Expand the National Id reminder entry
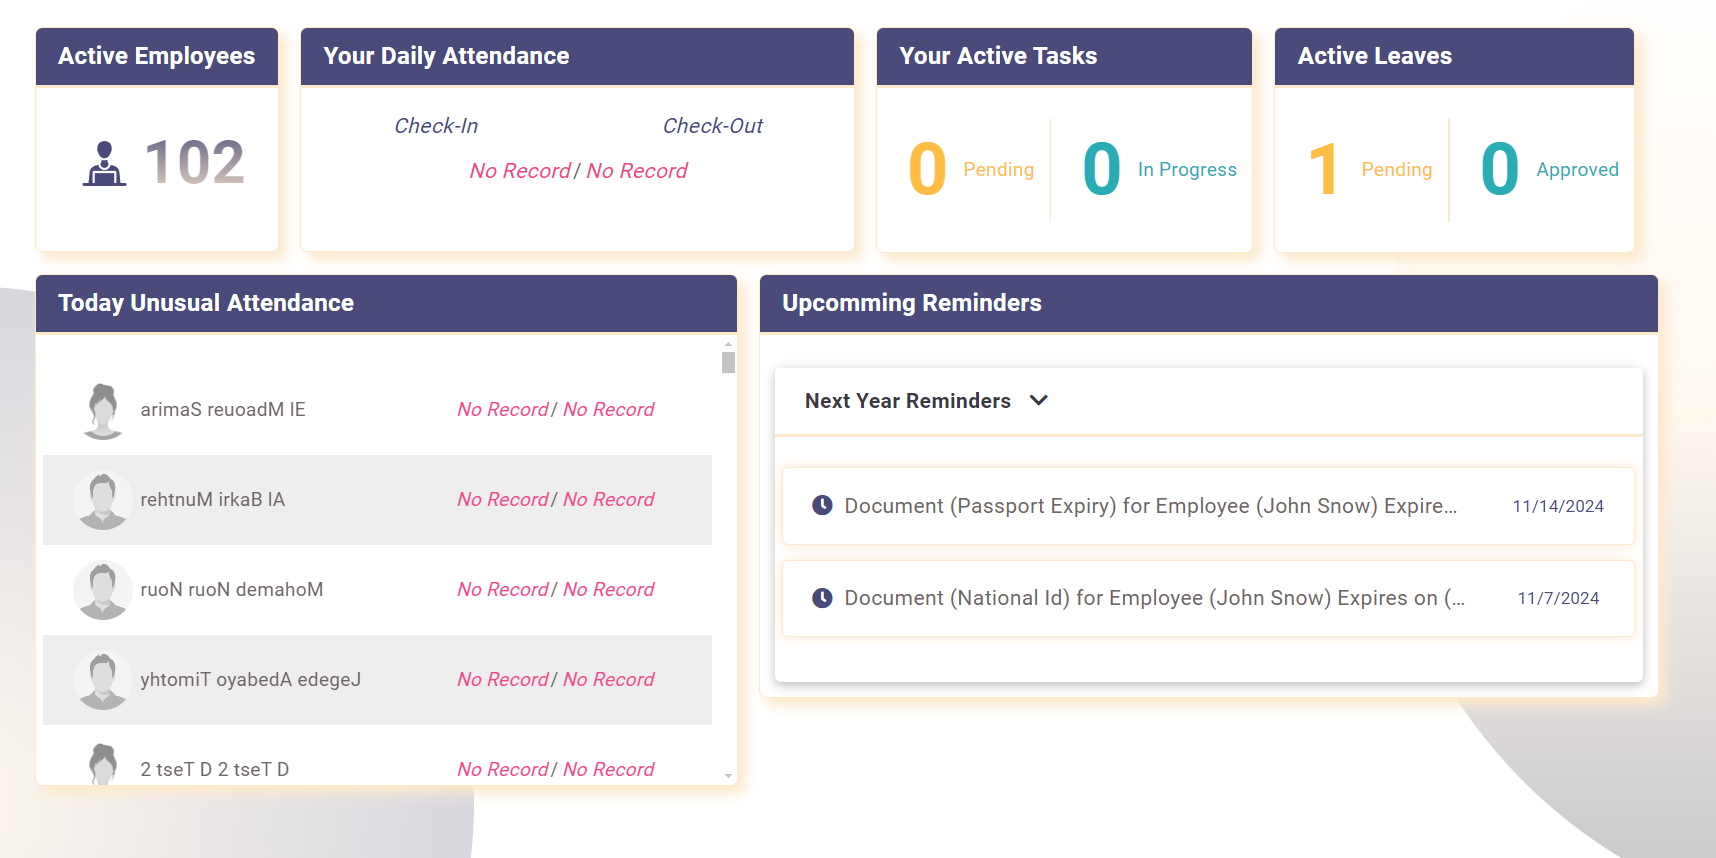Image resolution: width=1716 pixels, height=858 pixels. (1153, 598)
